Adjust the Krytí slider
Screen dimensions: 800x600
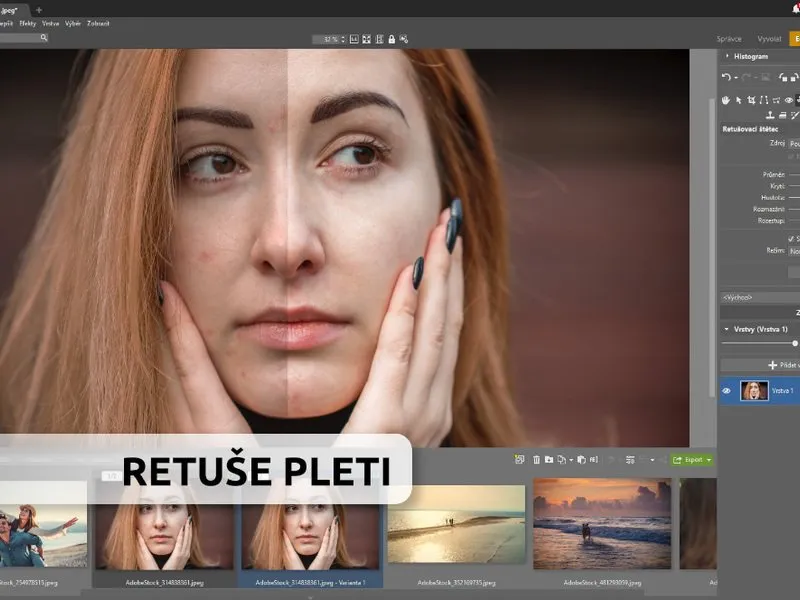pos(794,186)
